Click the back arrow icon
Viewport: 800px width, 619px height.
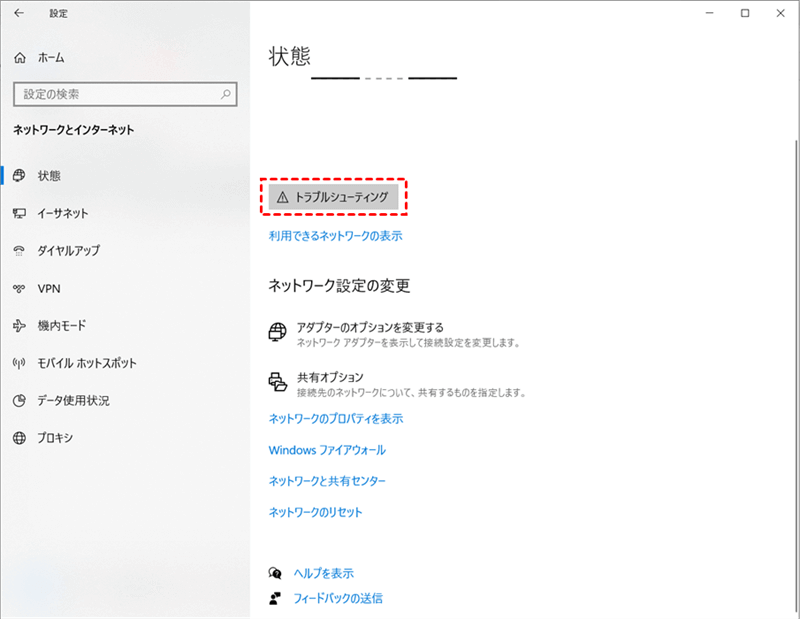click(18, 14)
